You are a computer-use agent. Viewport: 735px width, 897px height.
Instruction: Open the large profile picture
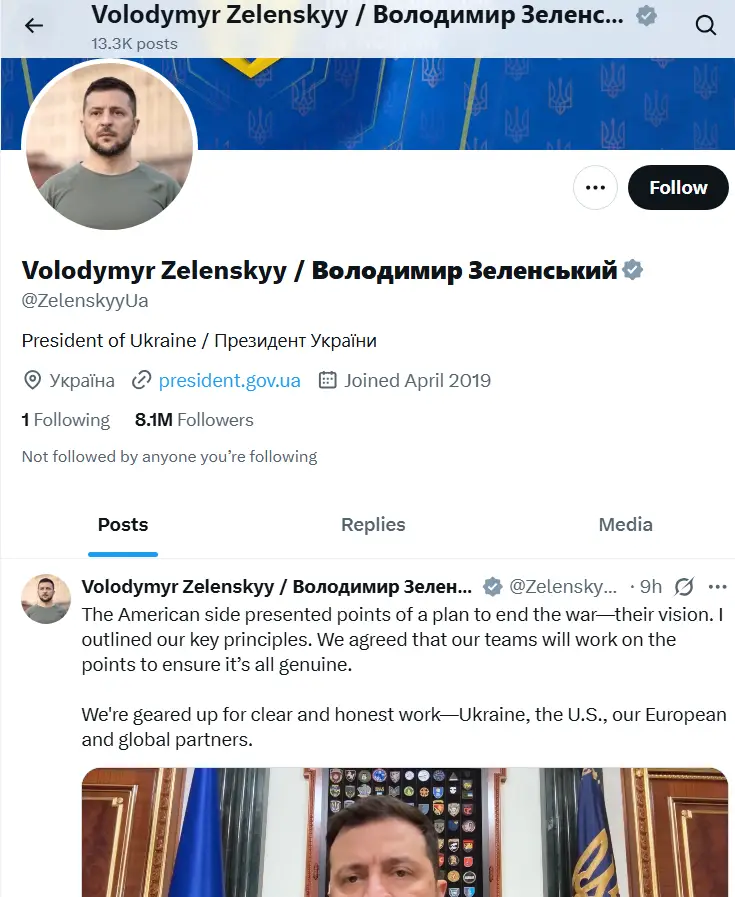(x=109, y=145)
